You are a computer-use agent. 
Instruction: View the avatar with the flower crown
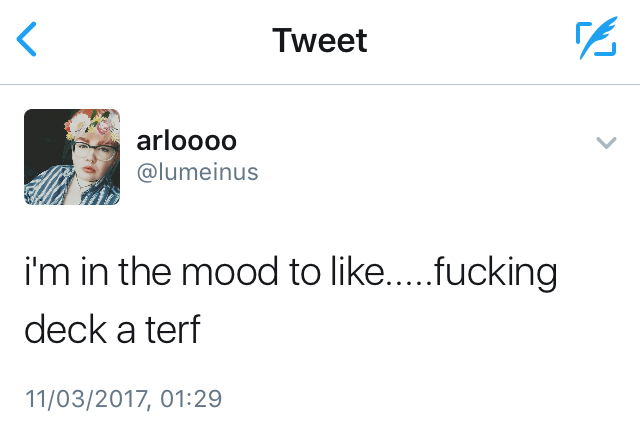click(72, 157)
